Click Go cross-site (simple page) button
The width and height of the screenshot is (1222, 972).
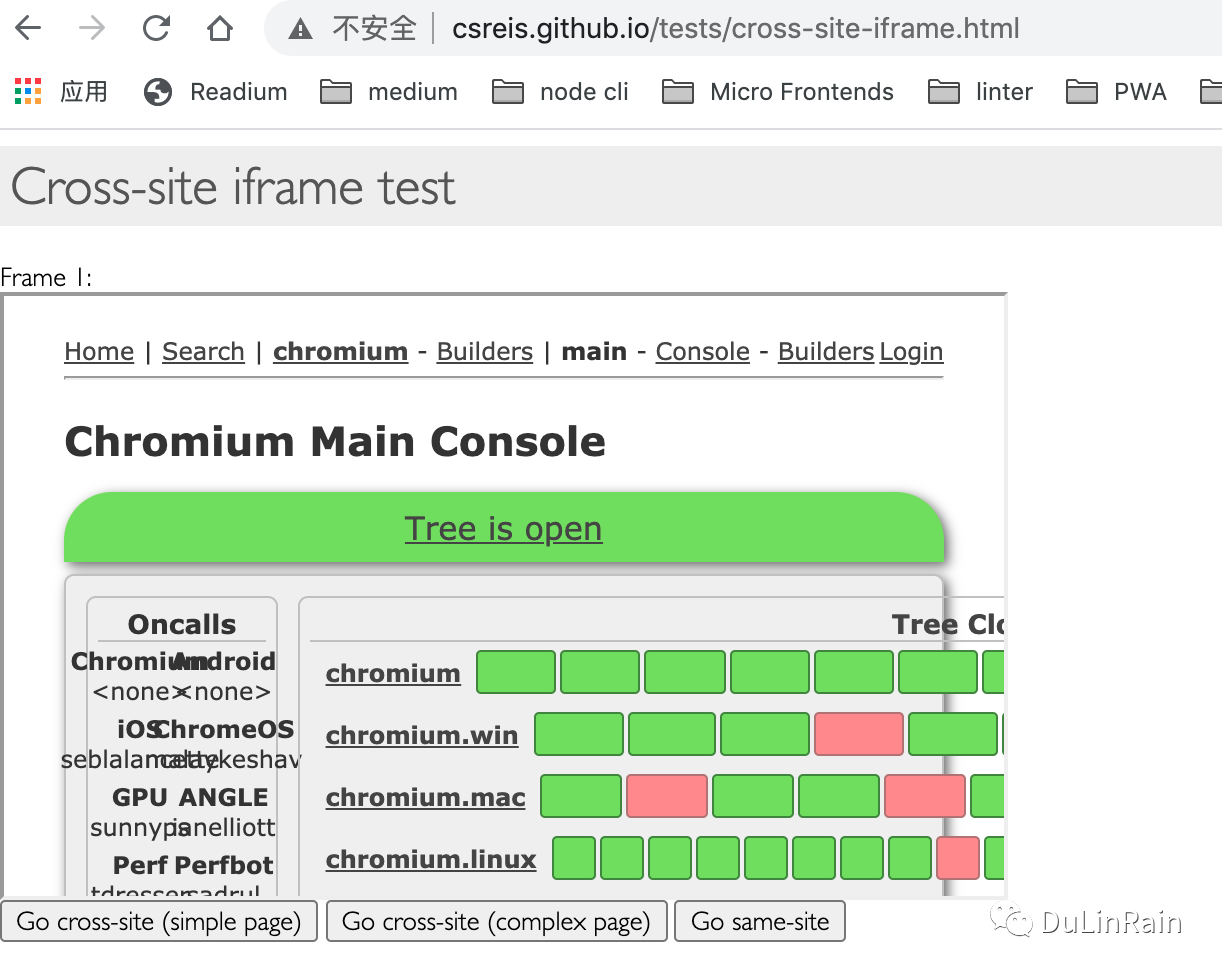[159, 921]
